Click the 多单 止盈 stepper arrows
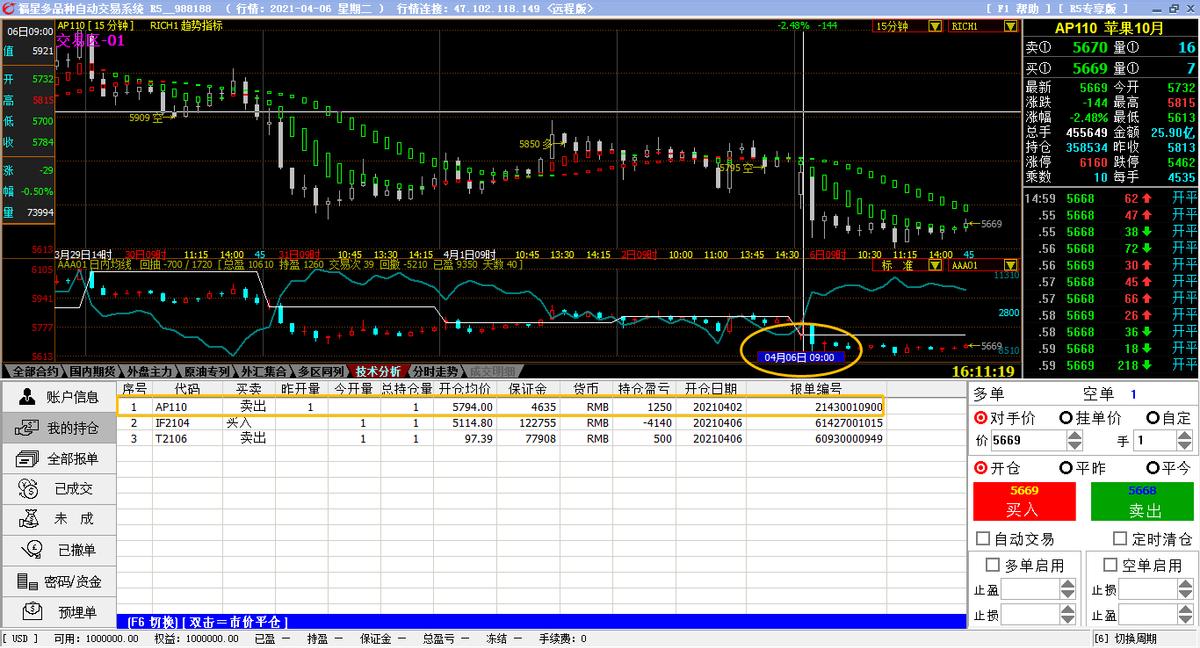This screenshot has width=1200, height=648. coord(1067,590)
